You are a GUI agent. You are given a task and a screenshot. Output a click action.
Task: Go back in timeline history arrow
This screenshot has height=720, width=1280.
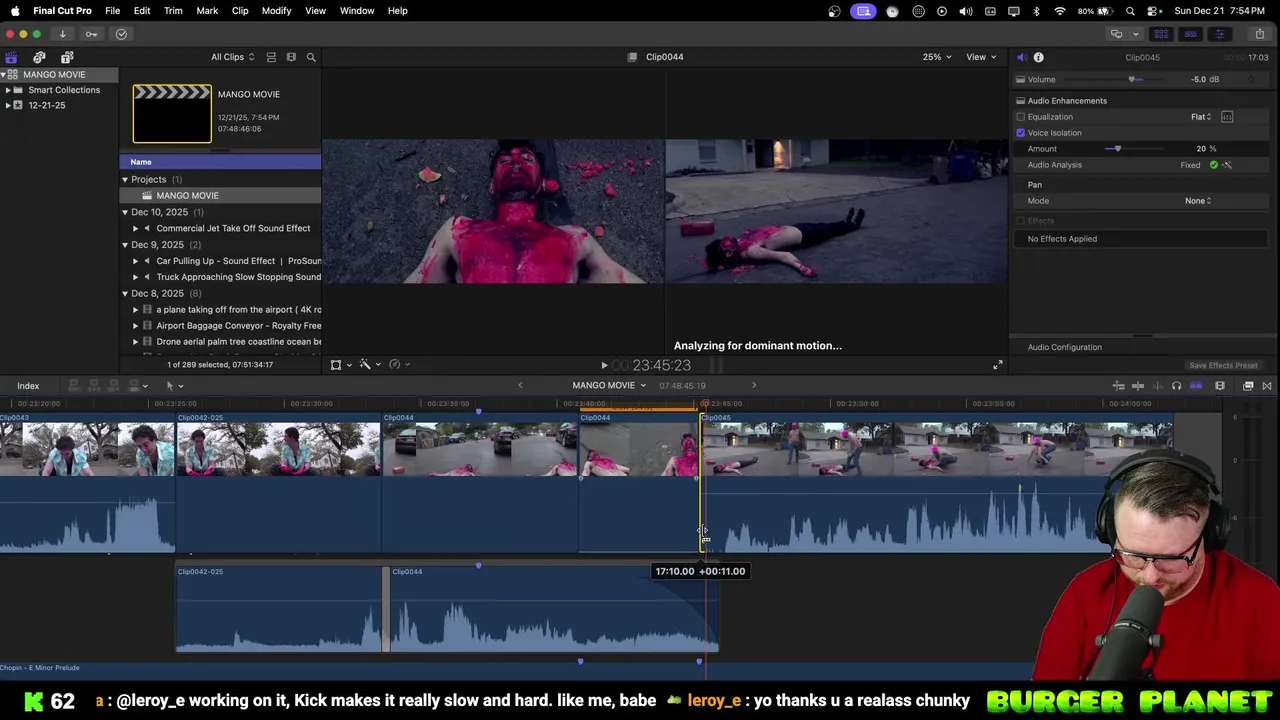520,386
